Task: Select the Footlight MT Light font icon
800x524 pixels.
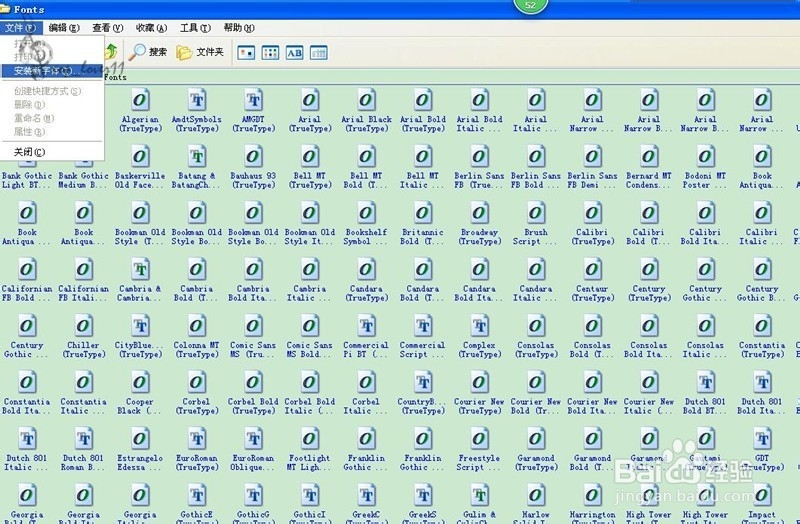Action: coord(310,439)
